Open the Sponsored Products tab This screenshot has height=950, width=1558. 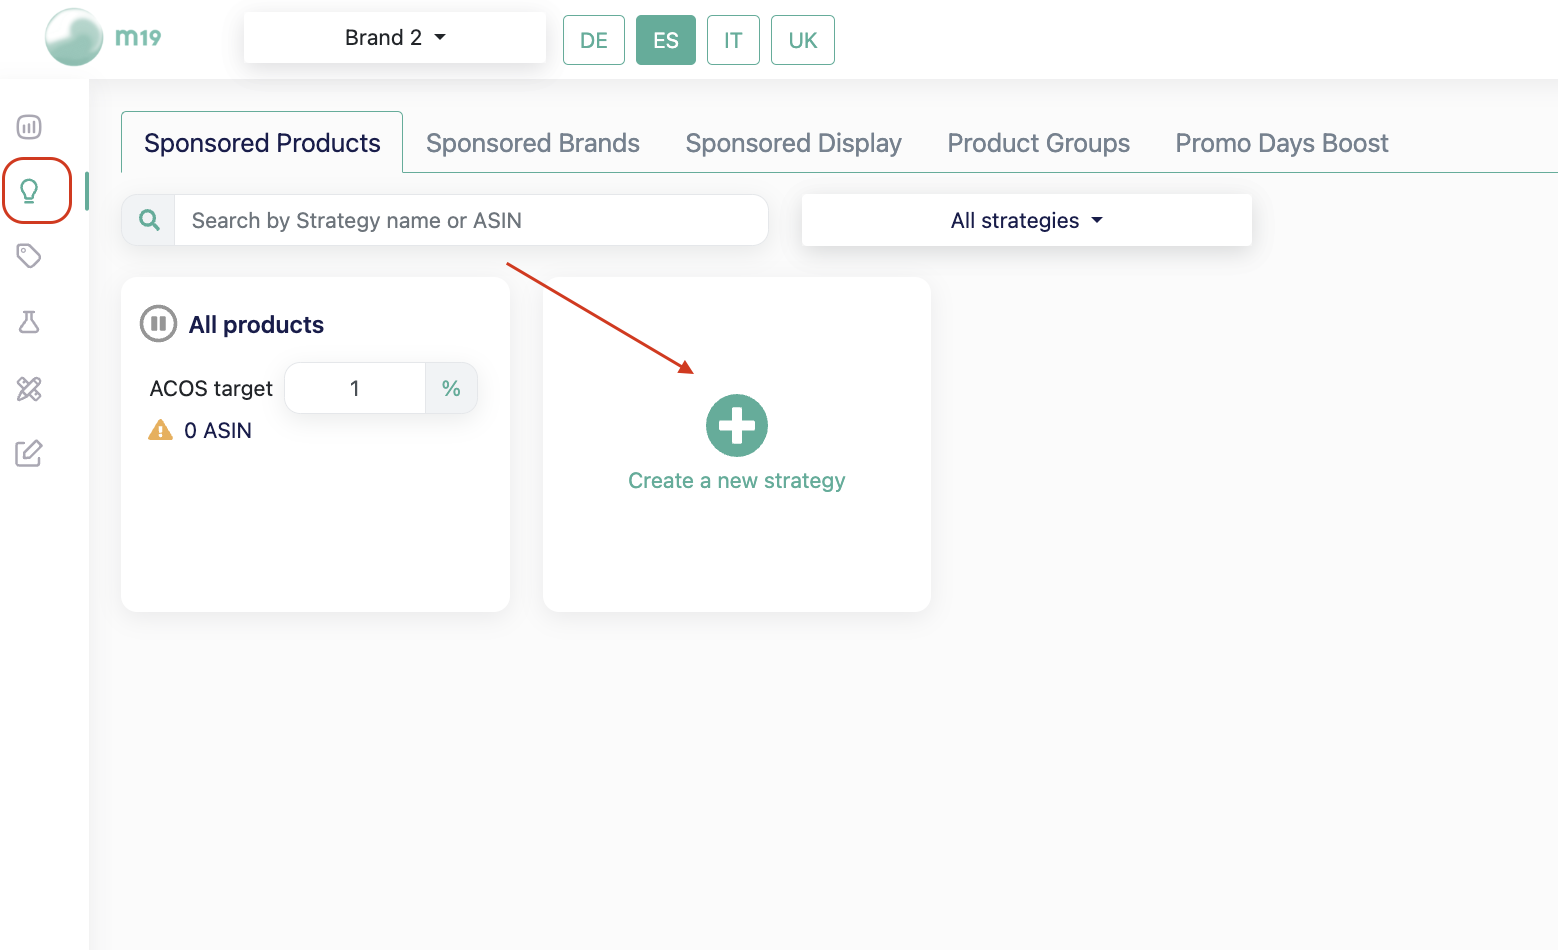click(262, 143)
